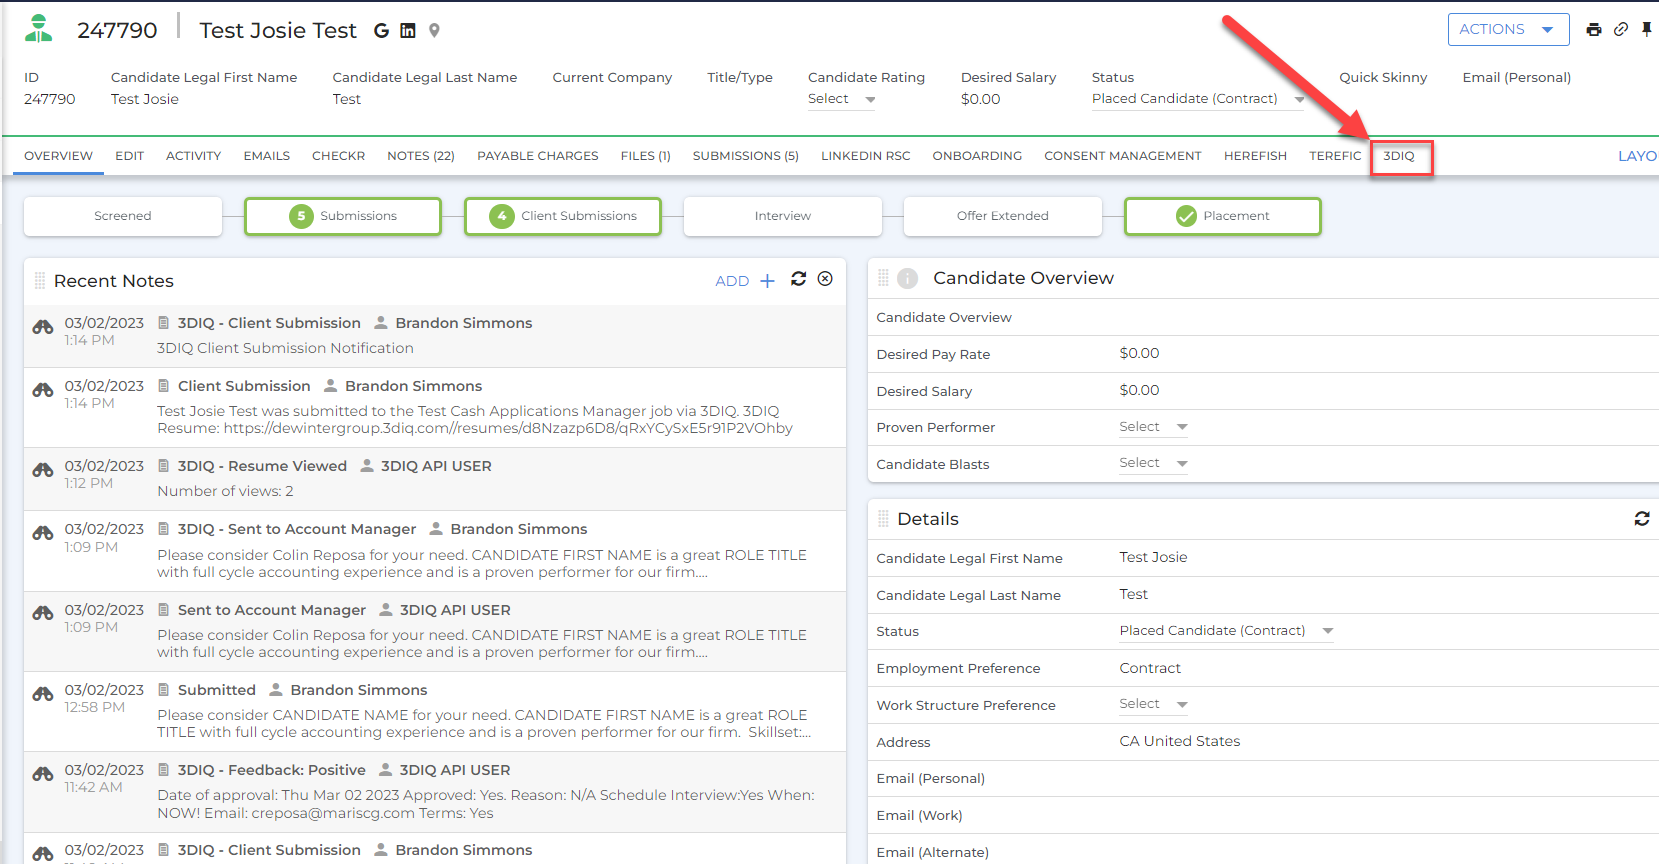This screenshot has height=864, width=1659.
Task: Click the Candidate Overview info icon
Action: point(907,278)
